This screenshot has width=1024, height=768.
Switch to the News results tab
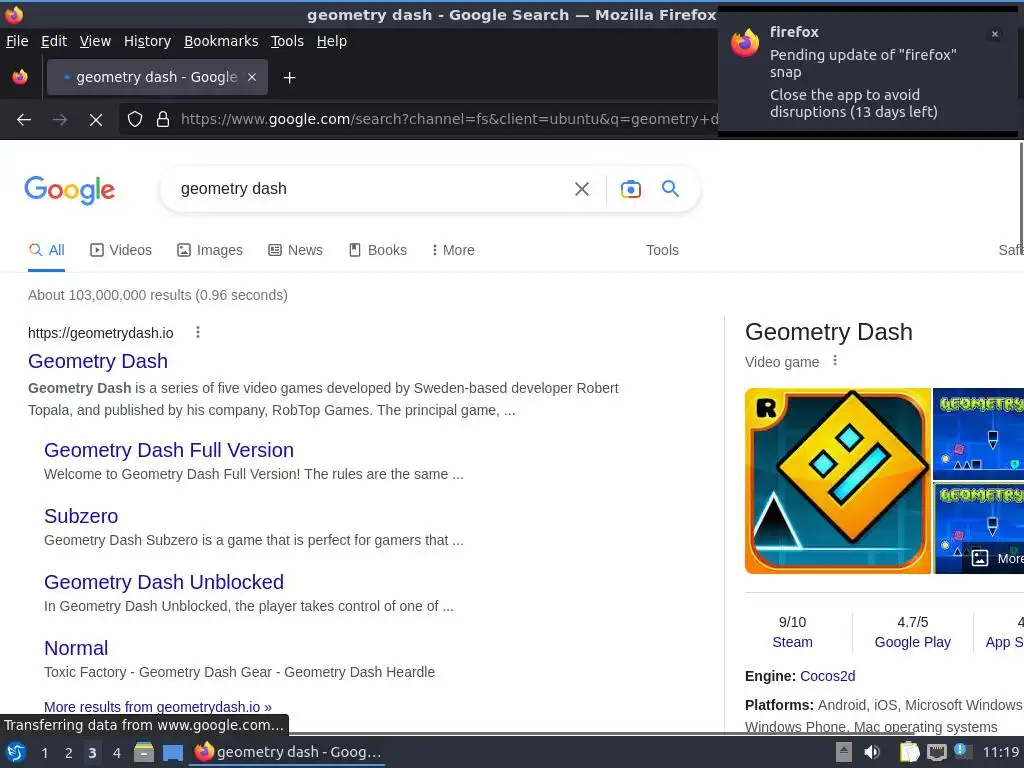[295, 250]
